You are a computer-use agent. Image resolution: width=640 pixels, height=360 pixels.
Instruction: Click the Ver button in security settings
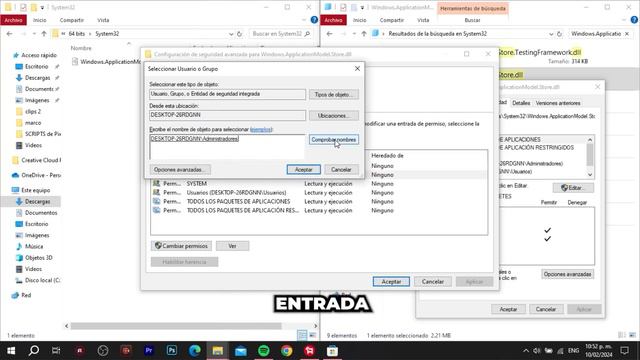[232, 246]
